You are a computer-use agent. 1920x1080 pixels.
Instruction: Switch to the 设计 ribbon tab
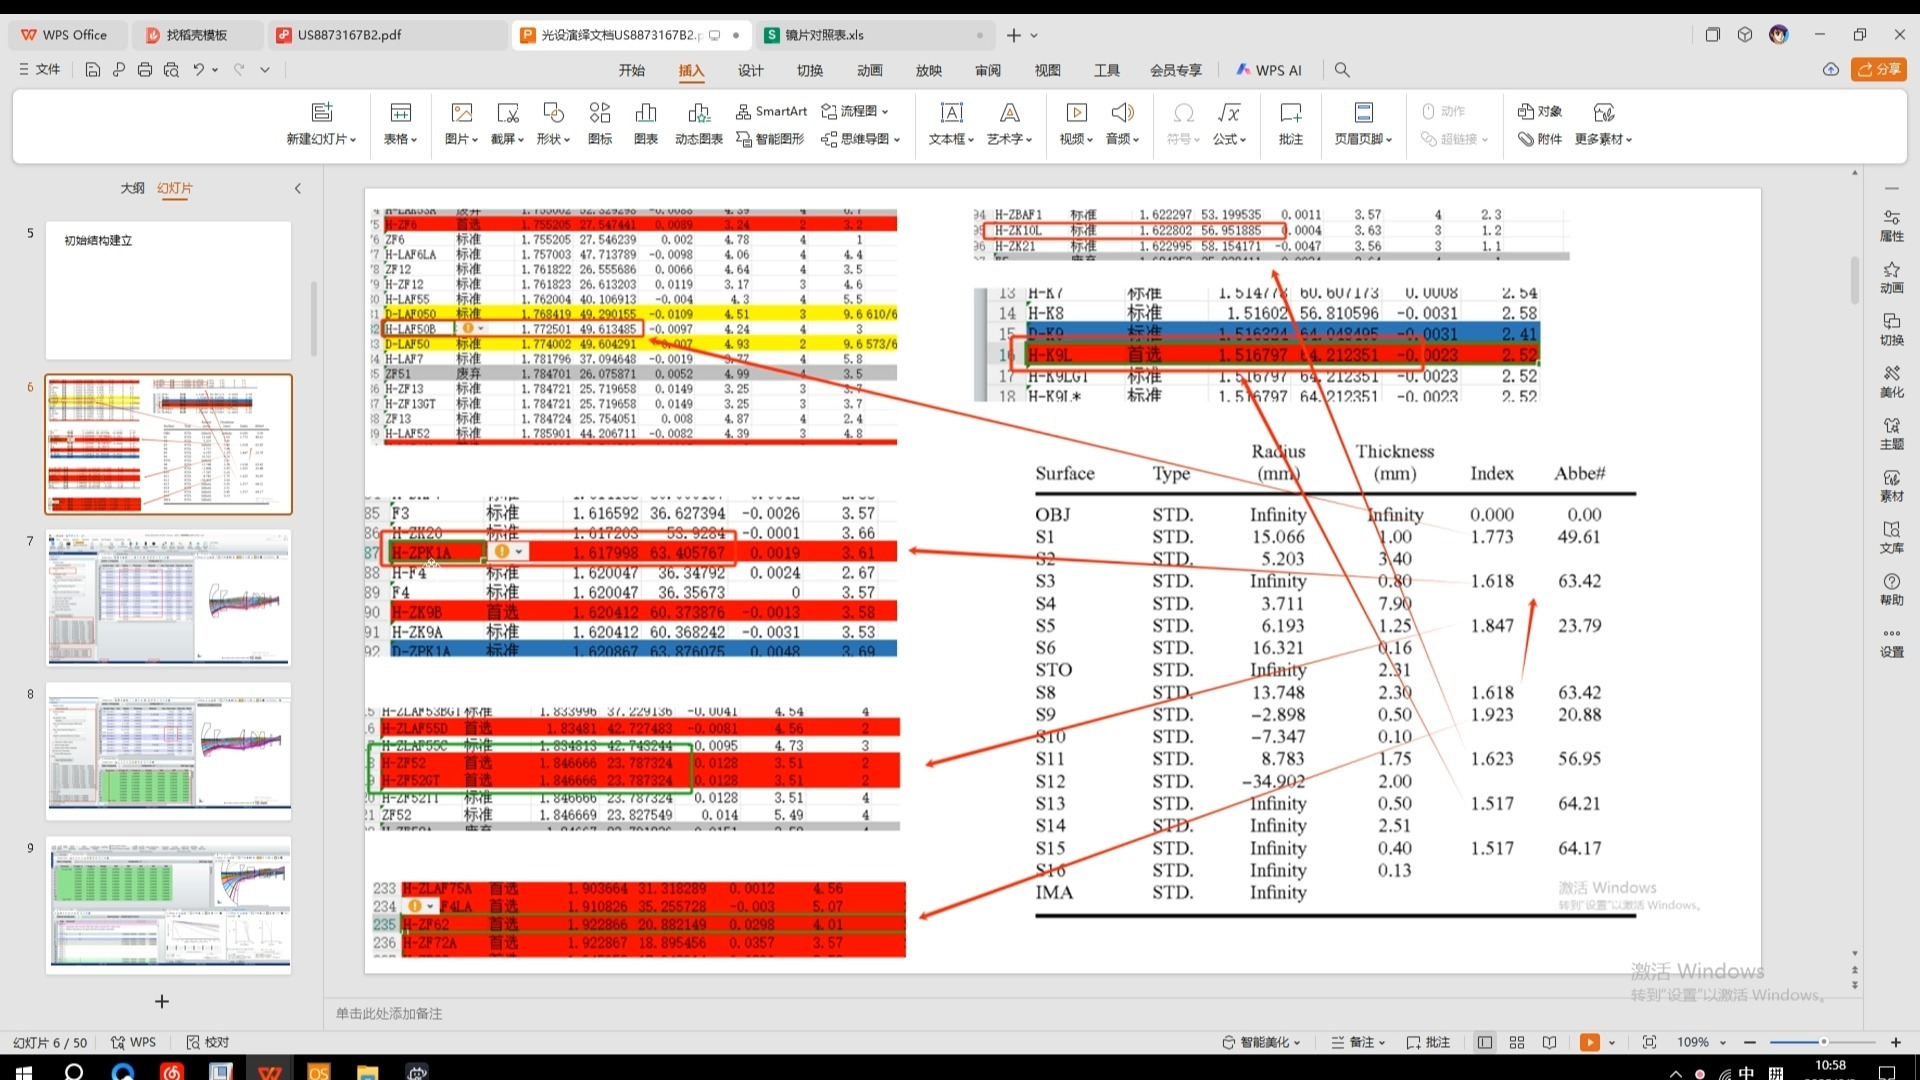tap(750, 70)
